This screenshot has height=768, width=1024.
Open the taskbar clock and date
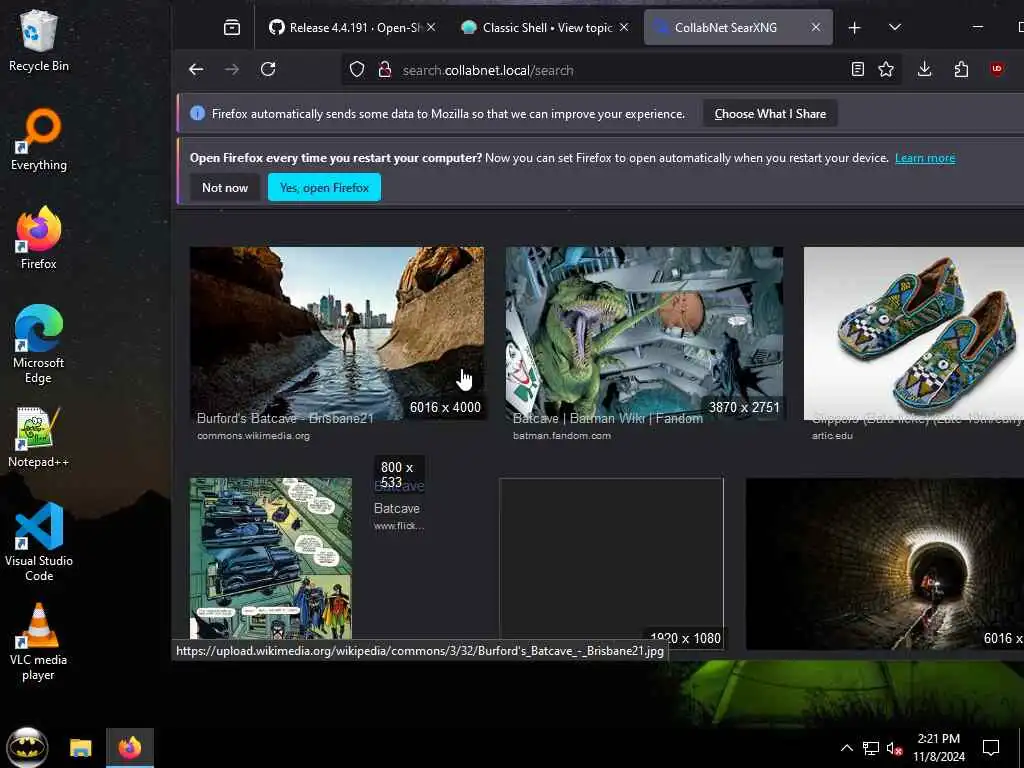pyautogui.click(x=938, y=748)
